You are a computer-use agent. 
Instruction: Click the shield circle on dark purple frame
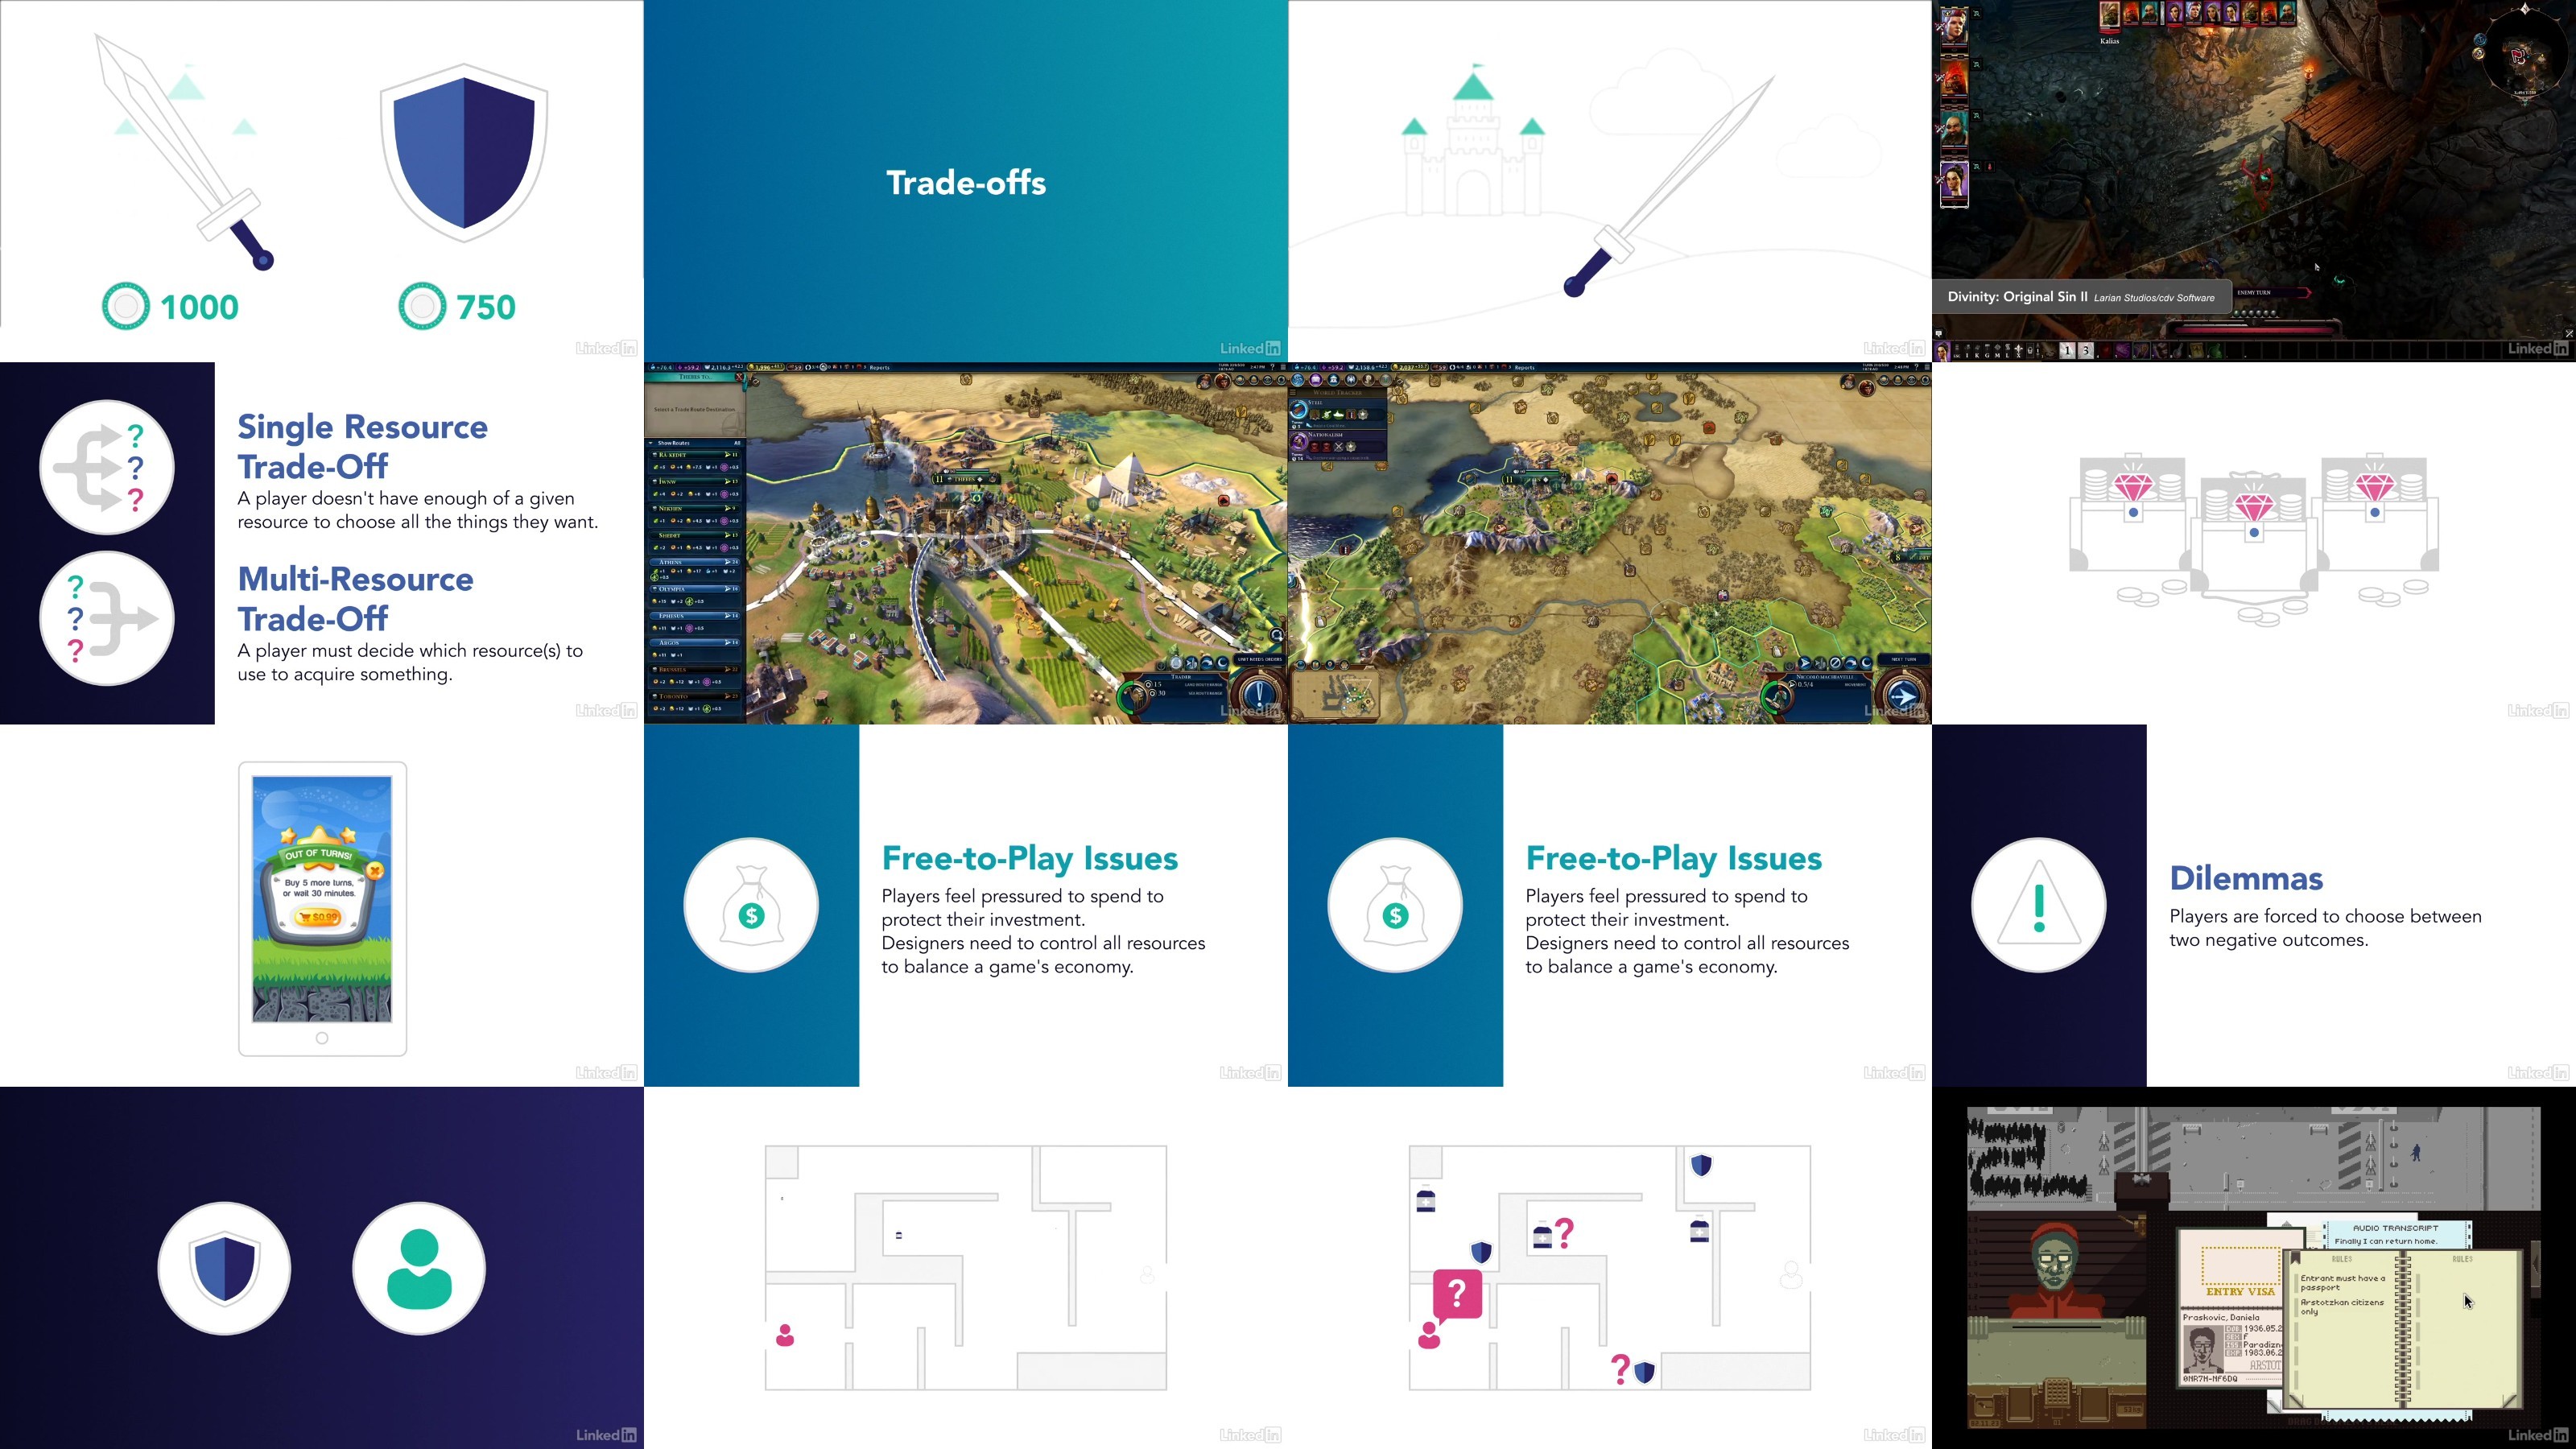point(224,1268)
